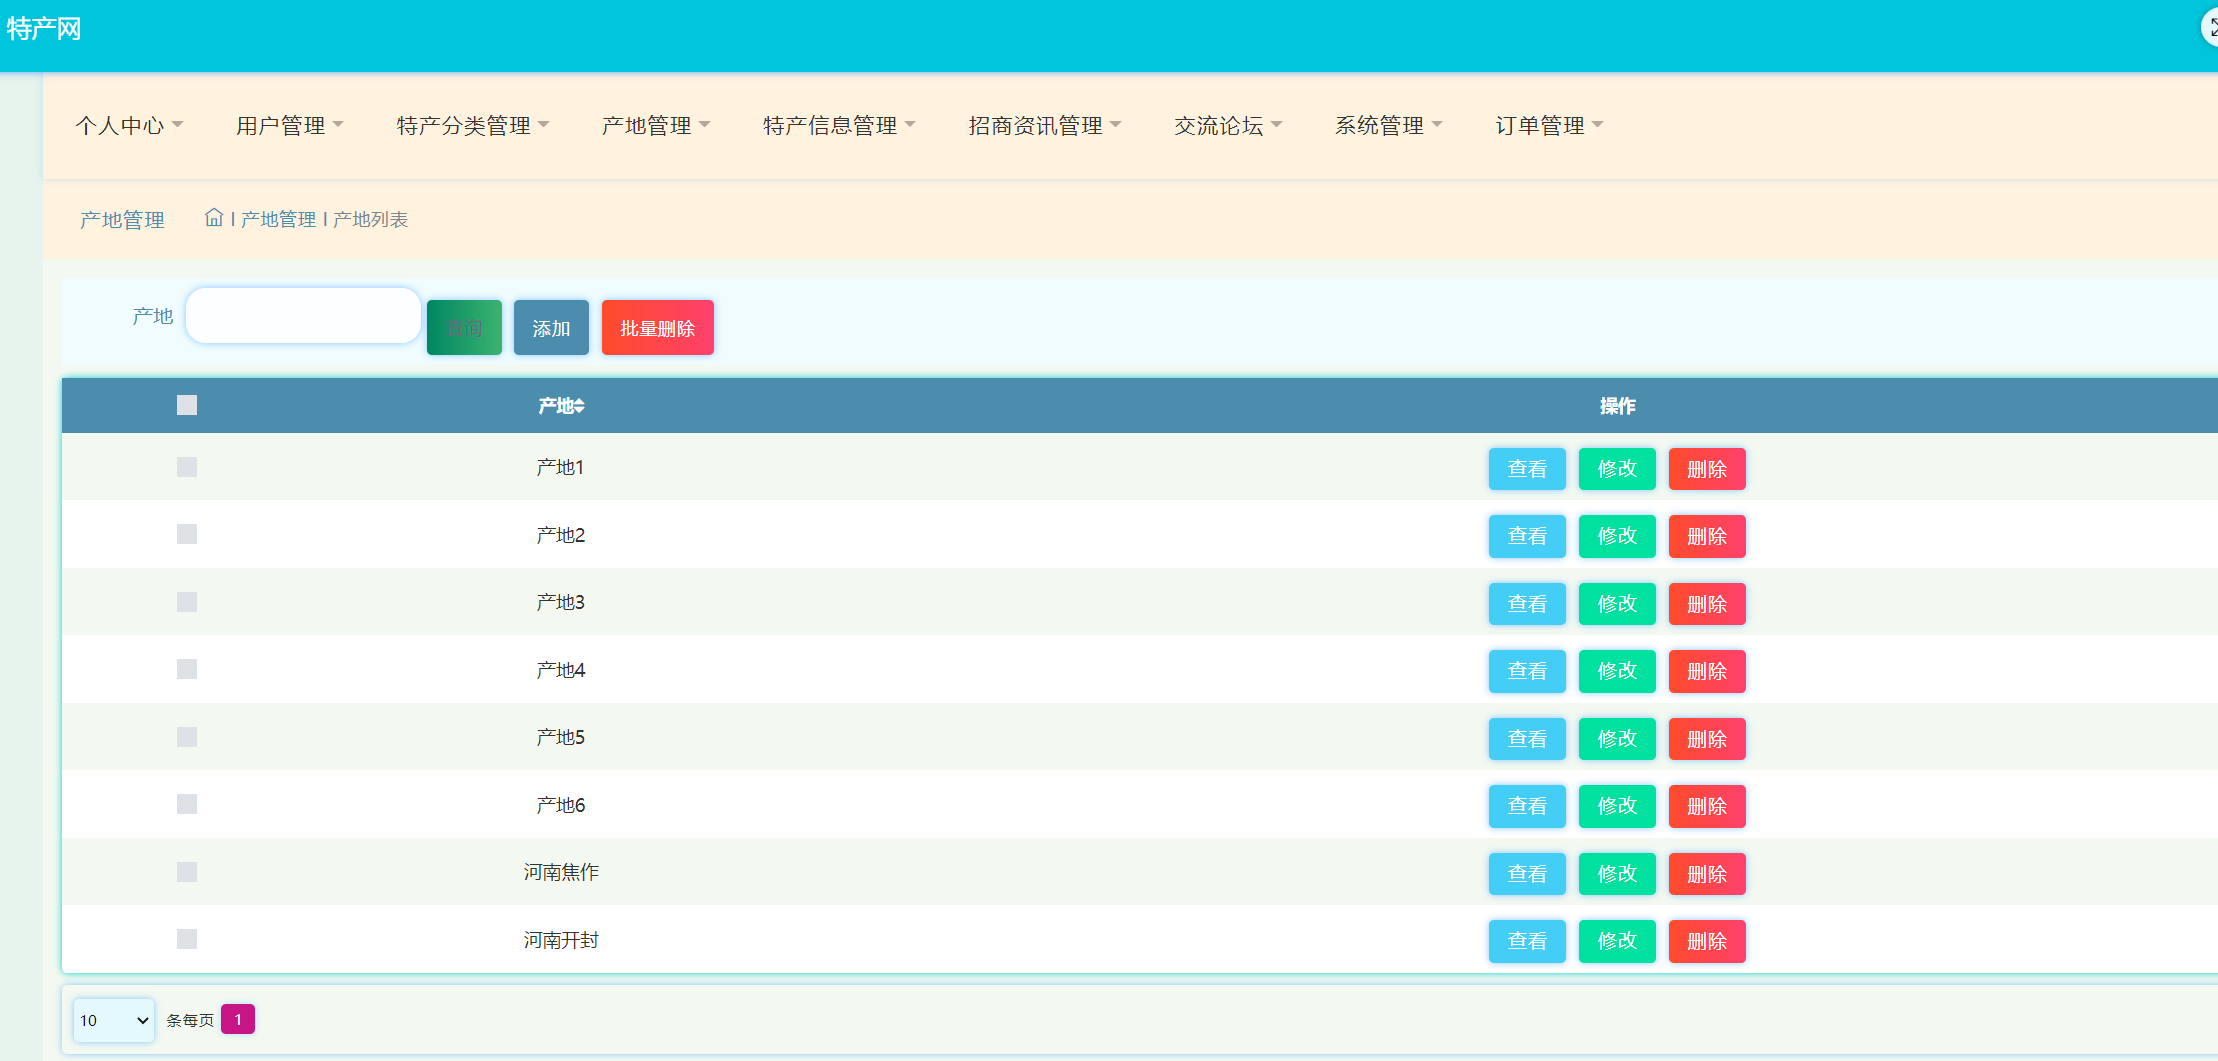Sort the table by the 产地 column arrows
This screenshot has height=1061, width=2218.
tap(578, 405)
